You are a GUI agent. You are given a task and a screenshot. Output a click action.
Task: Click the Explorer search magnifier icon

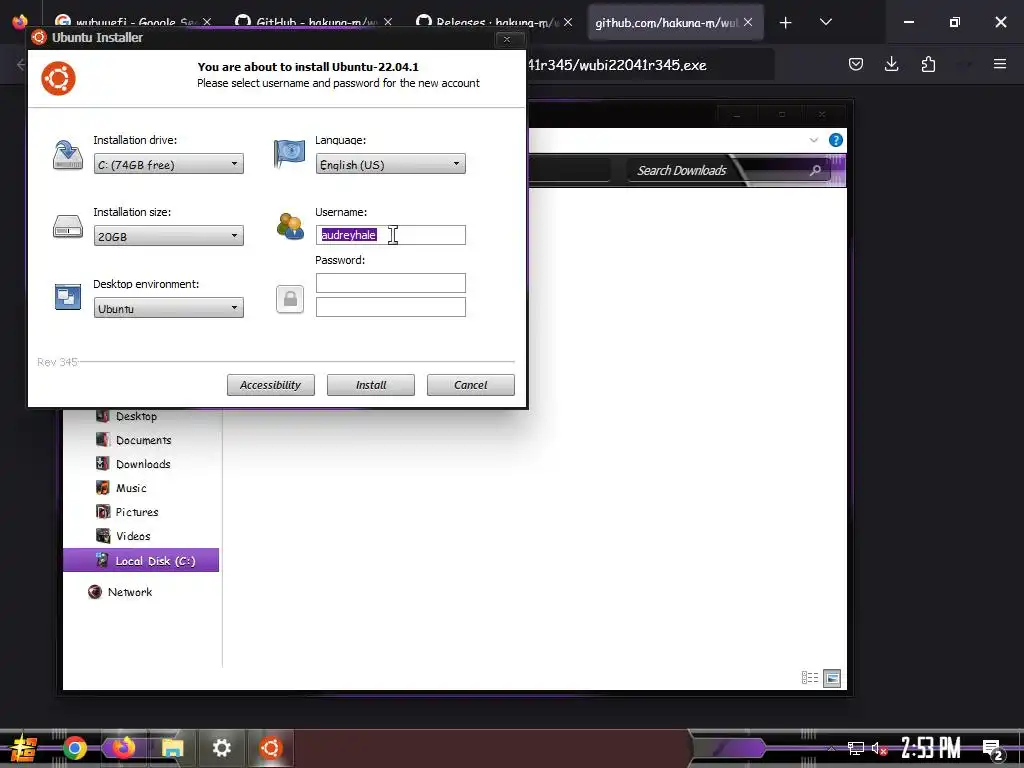coord(815,170)
